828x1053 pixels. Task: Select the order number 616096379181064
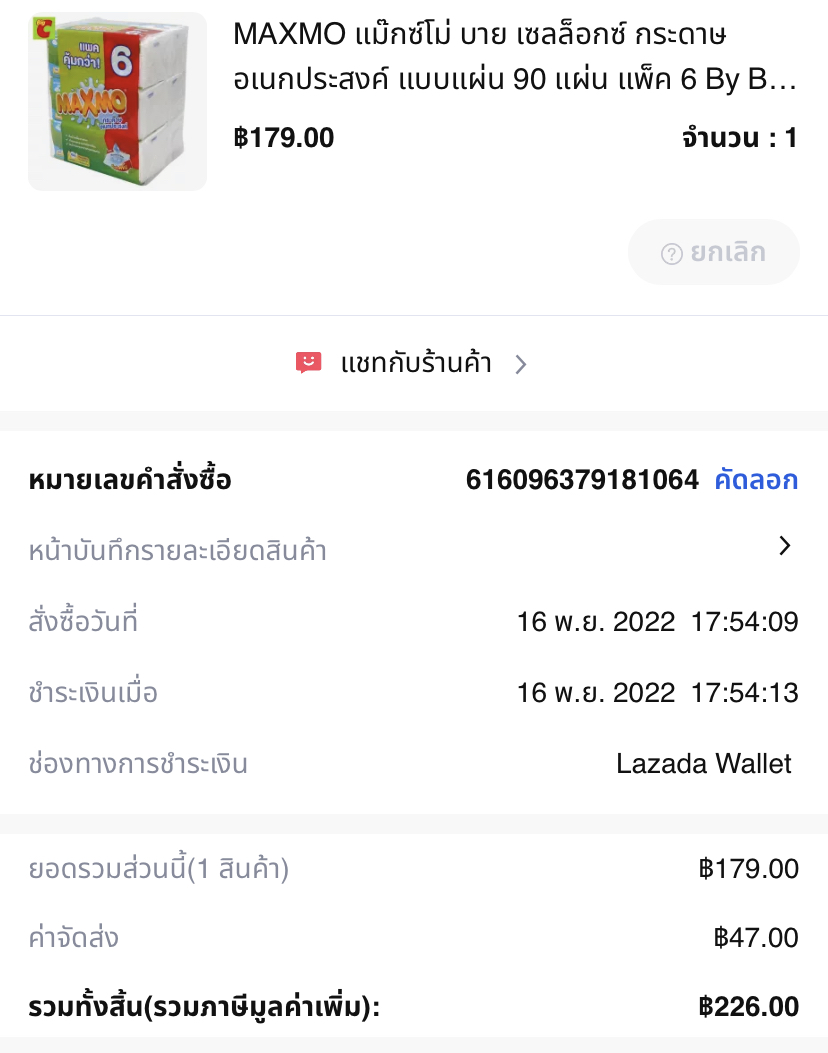pyautogui.click(x=582, y=480)
